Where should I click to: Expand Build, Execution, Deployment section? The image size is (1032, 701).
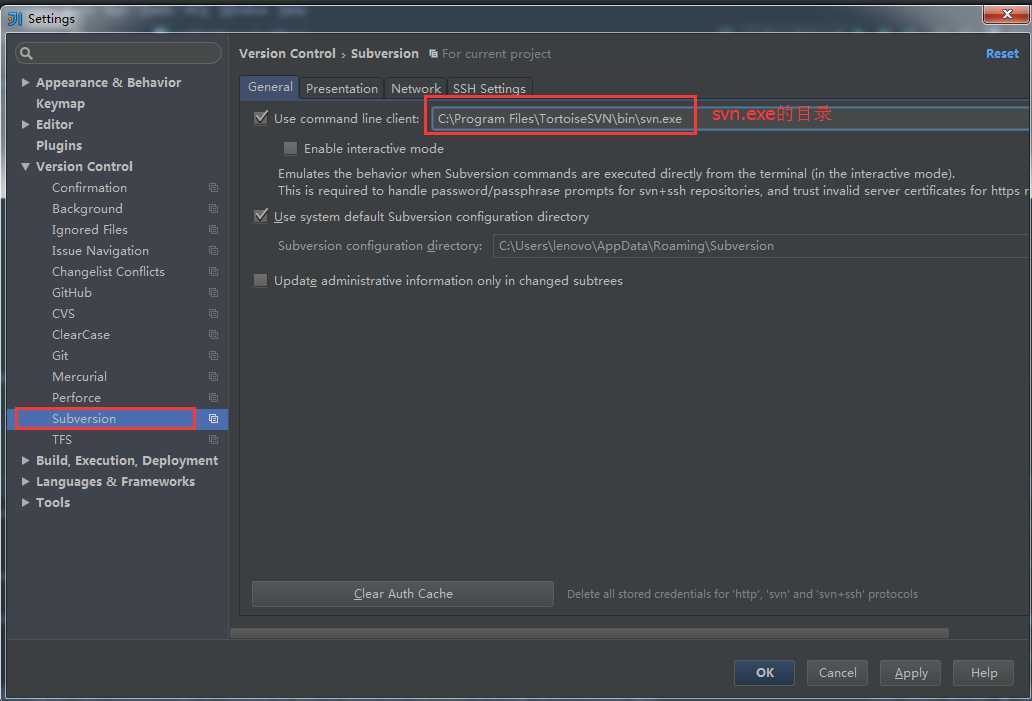point(25,461)
